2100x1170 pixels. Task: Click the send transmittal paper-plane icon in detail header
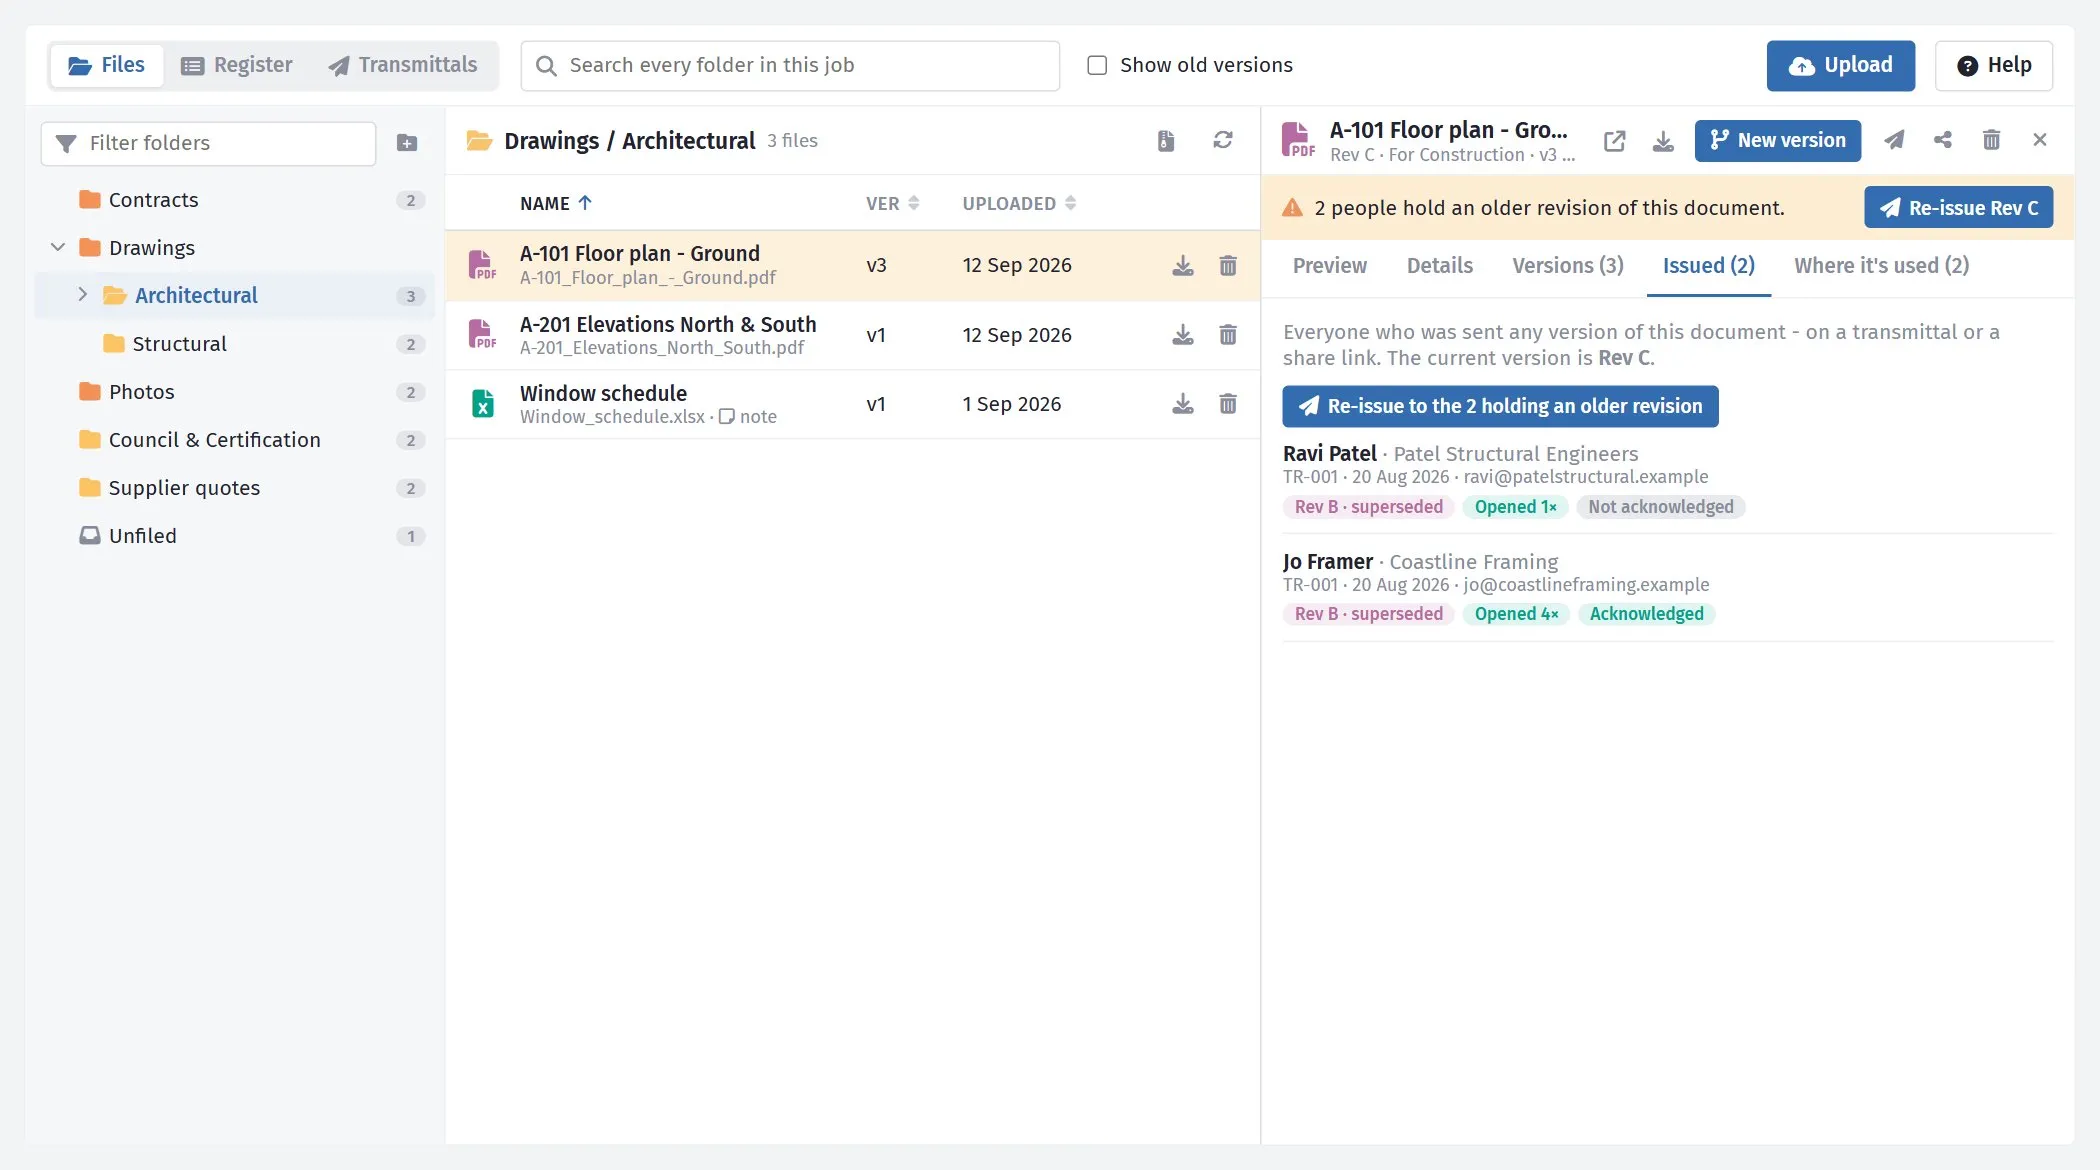[x=1894, y=140]
